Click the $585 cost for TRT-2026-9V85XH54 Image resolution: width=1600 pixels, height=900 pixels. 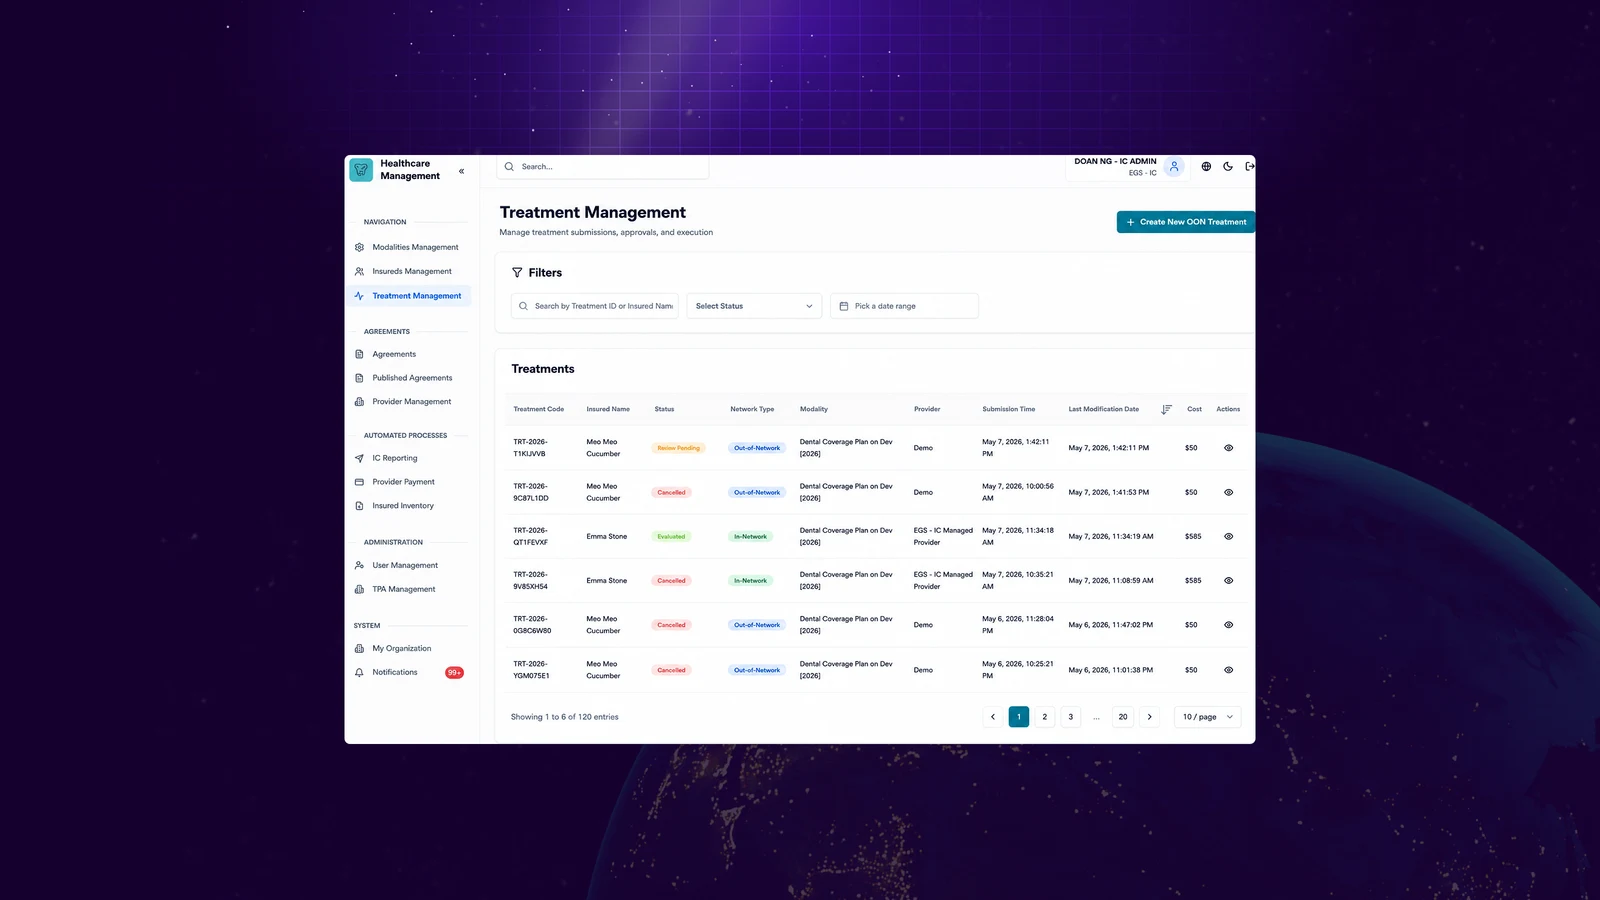[x=1193, y=580]
